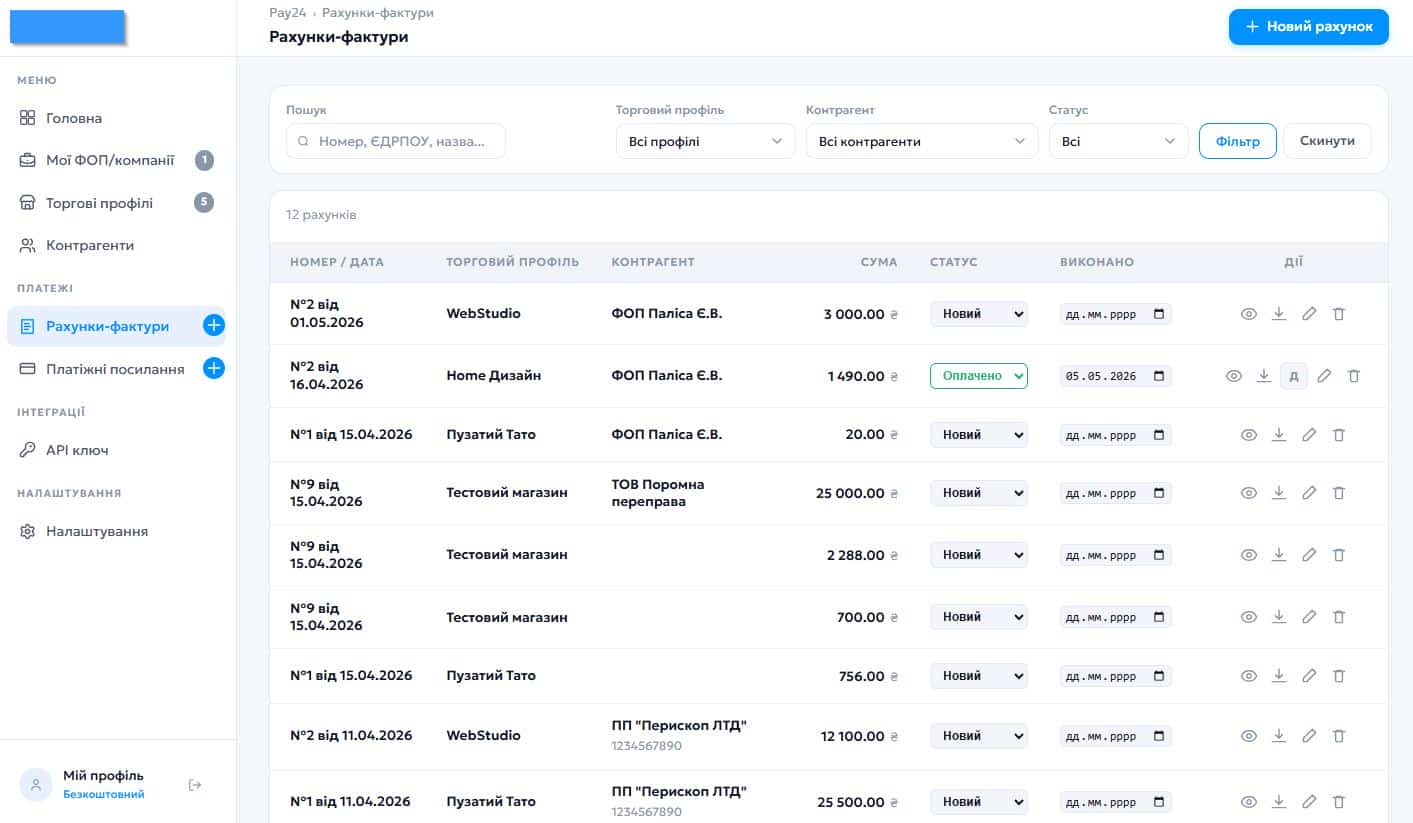The image size is (1413, 823).
Task: Change status of the 756.00 invoice
Action: pos(979,676)
